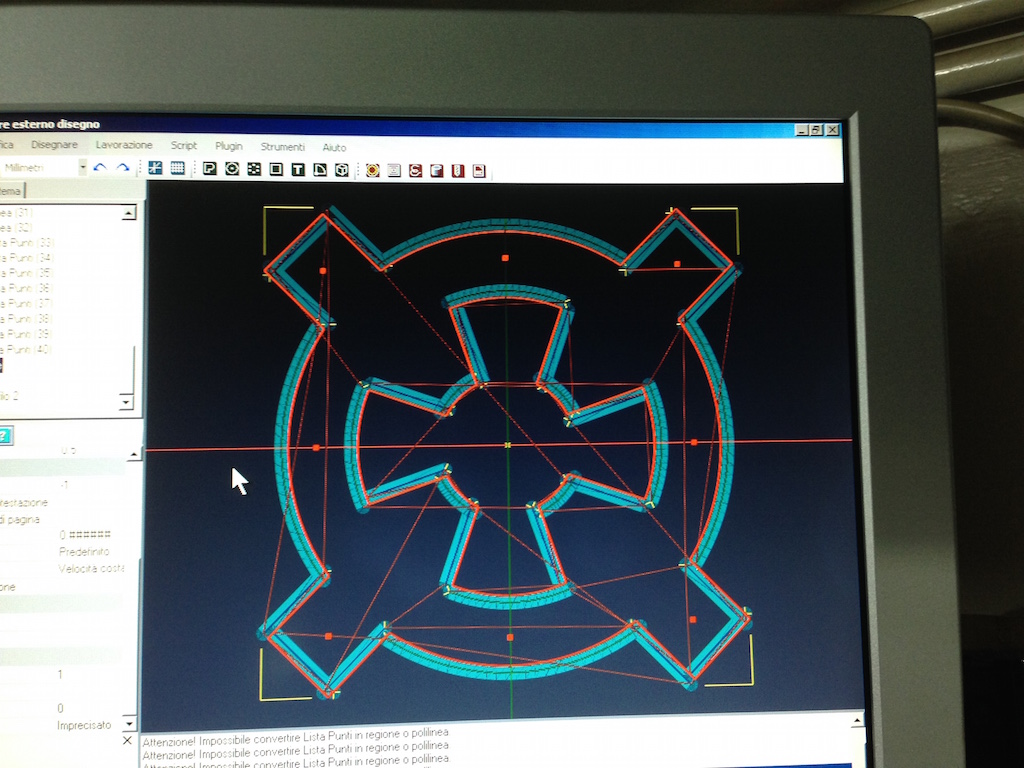Screen dimensions: 1024x768
Task: Toggle the blue grid display icon
Action: point(177,168)
